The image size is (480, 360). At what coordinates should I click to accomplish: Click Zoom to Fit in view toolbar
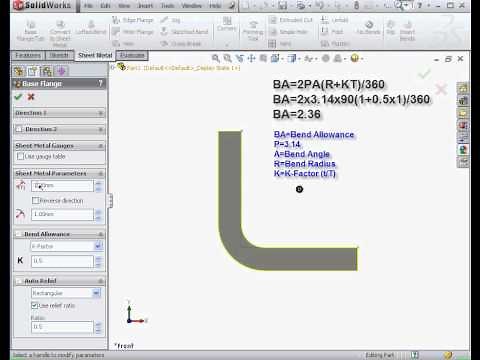(216, 59)
